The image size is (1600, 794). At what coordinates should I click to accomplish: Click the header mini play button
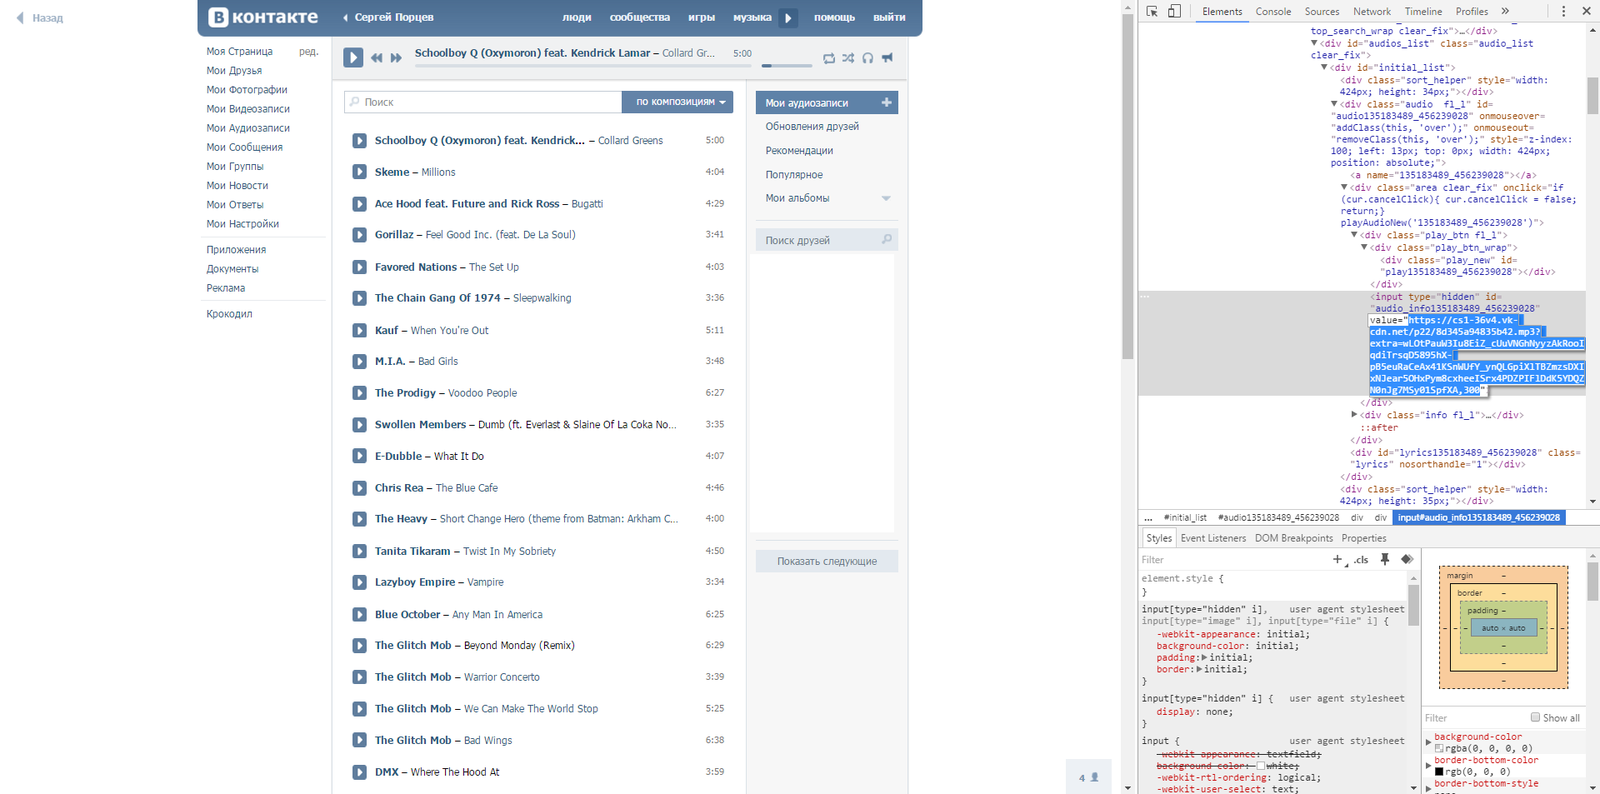tap(788, 17)
